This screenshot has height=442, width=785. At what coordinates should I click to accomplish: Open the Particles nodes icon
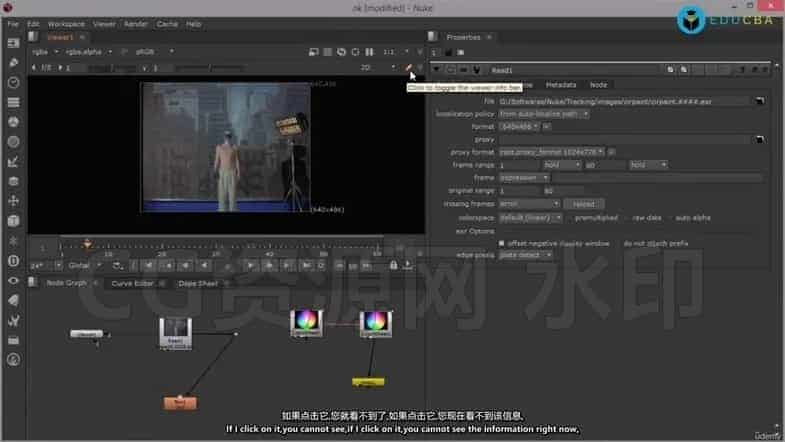(14, 241)
